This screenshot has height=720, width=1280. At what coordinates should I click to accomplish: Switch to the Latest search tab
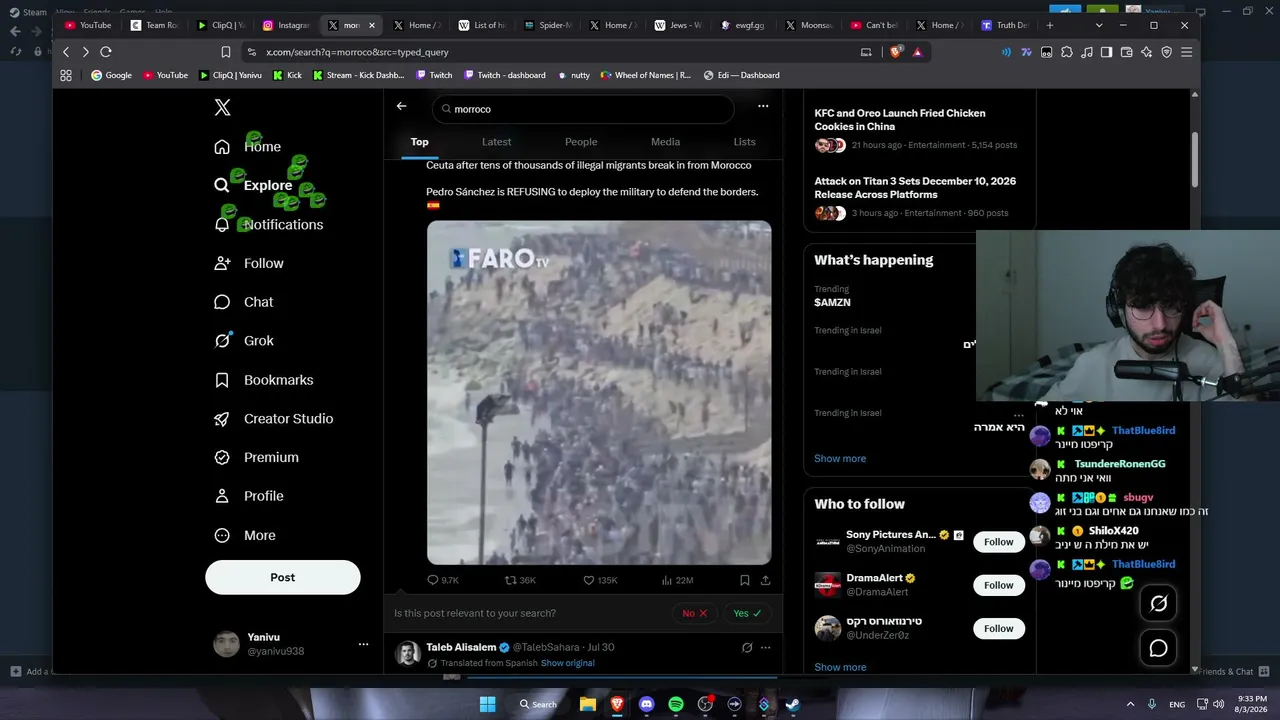click(496, 142)
